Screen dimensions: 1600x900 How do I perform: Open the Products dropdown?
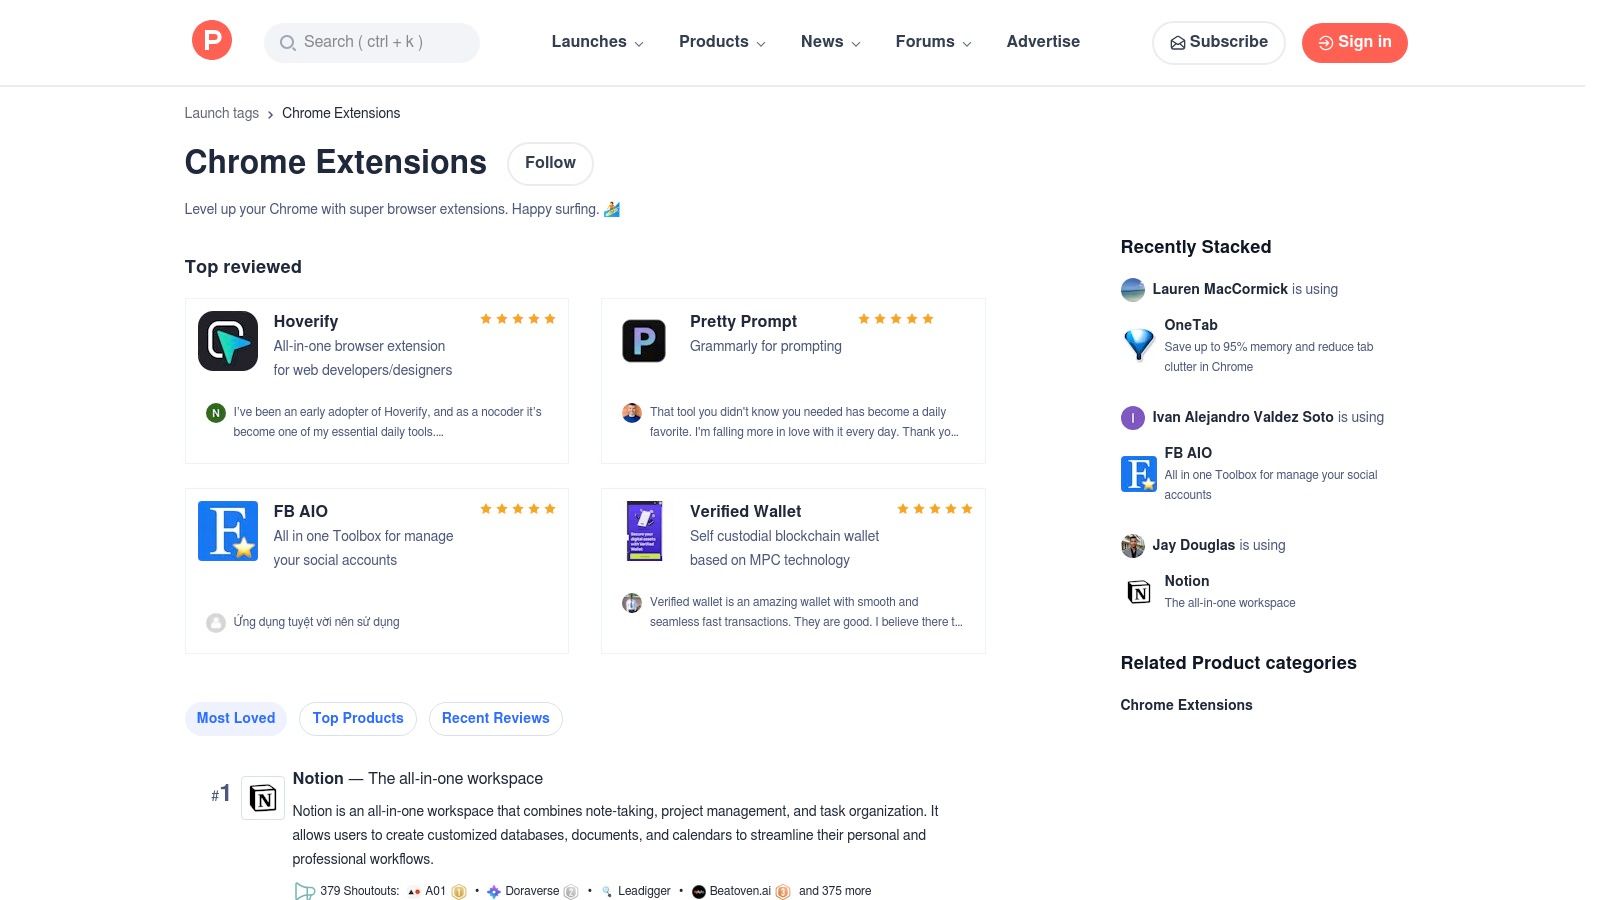pyautogui.click(x=714, y=41)
